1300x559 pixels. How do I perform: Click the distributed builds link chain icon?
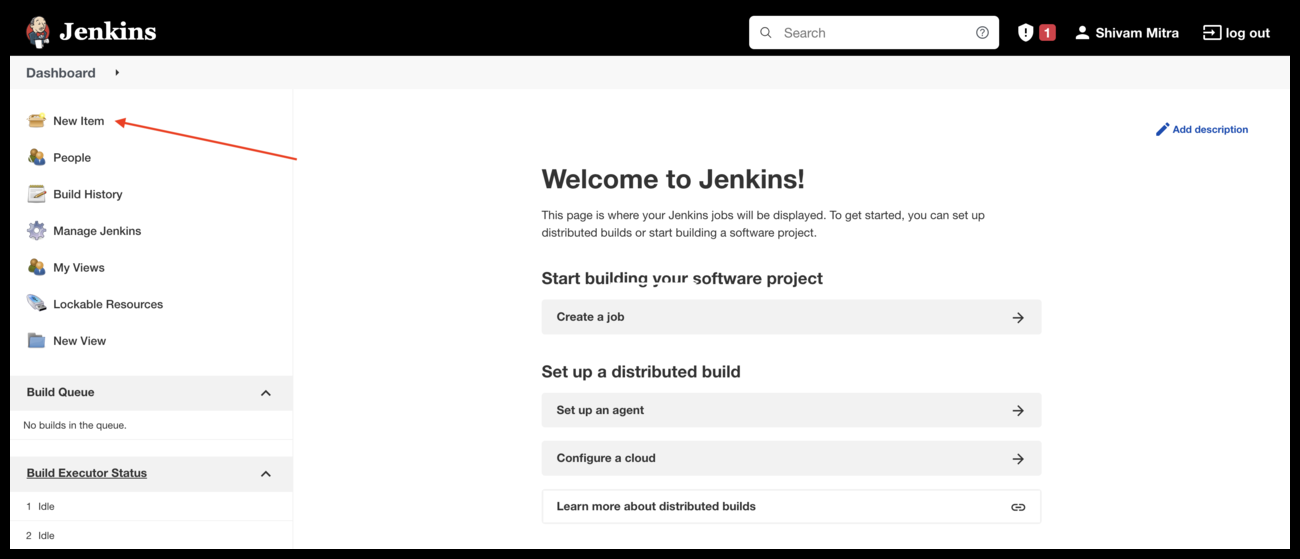click(x=1018, y=507)
